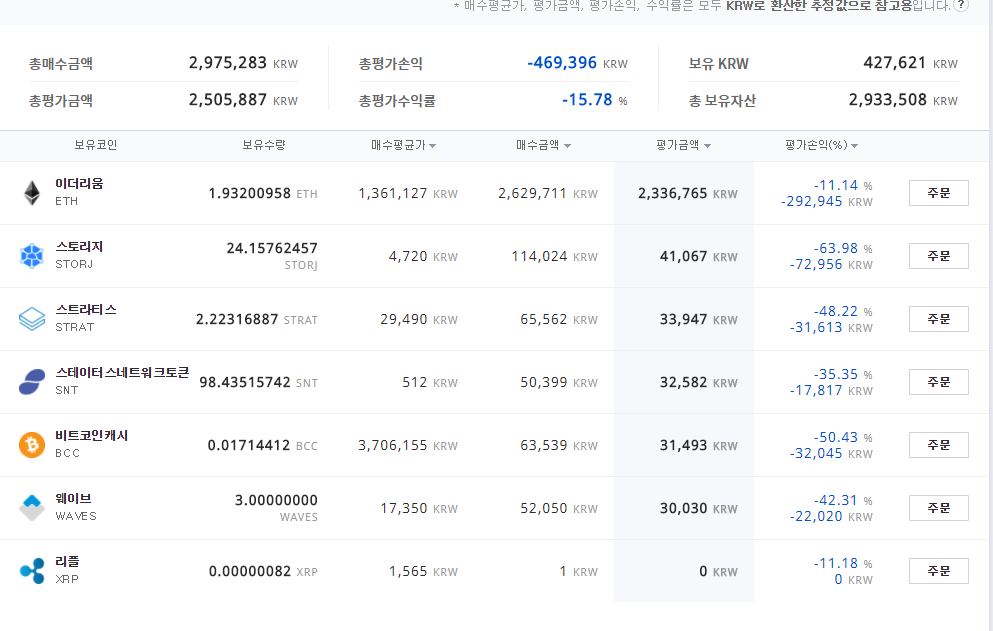Click 주문 button for 리플
Screen dimensions: 993x631
tap(939, 571)
